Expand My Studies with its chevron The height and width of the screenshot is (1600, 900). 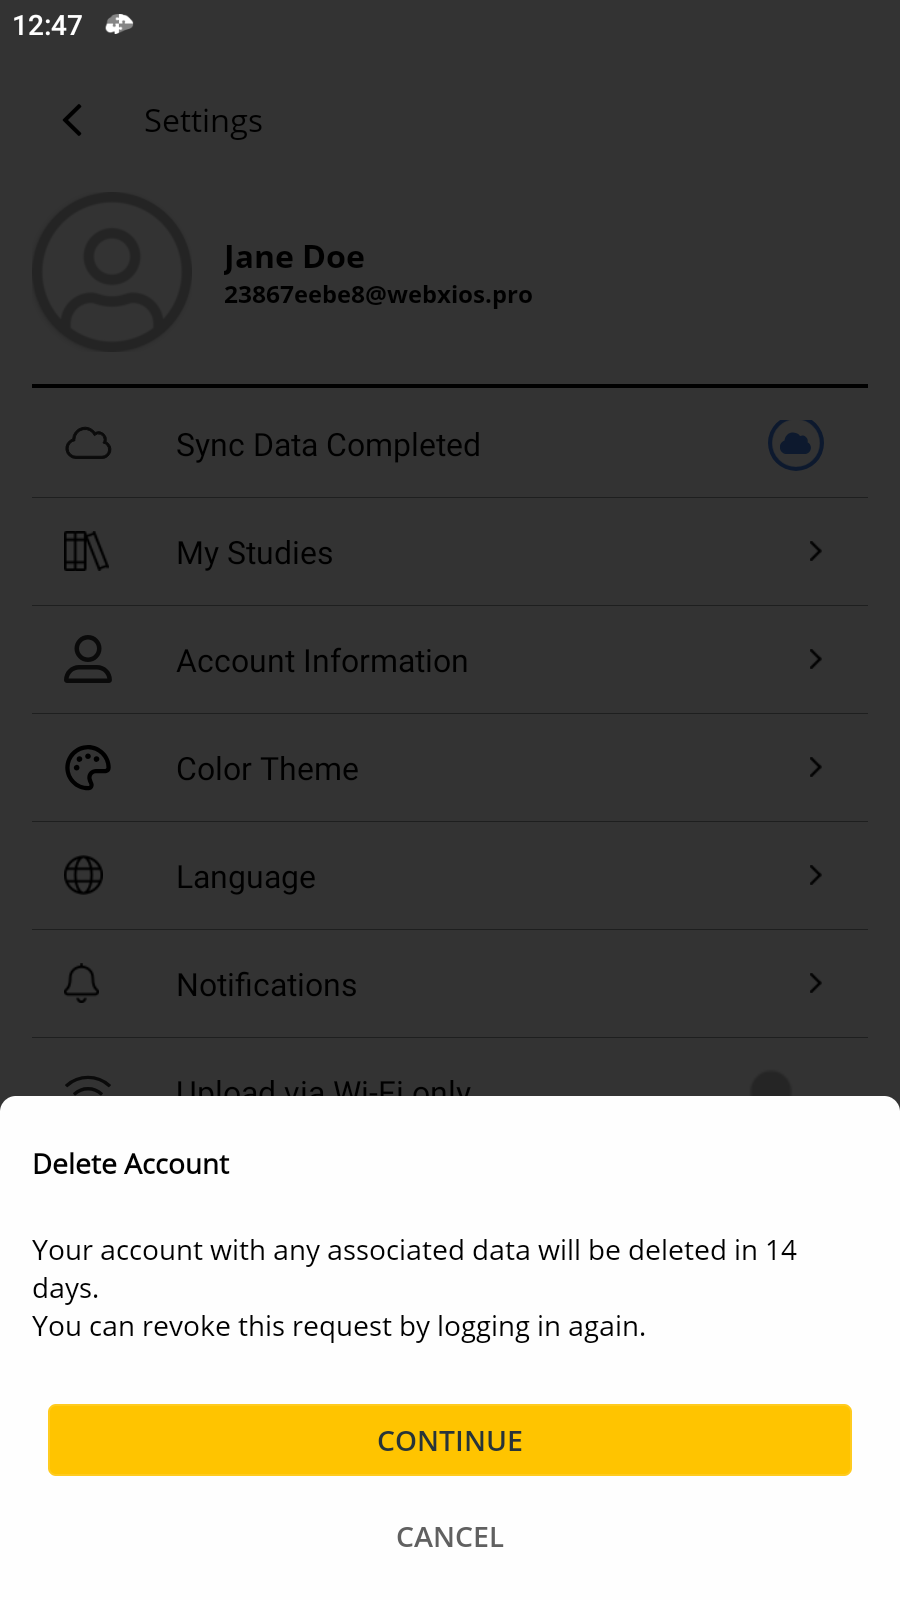(x=815, y=552)
